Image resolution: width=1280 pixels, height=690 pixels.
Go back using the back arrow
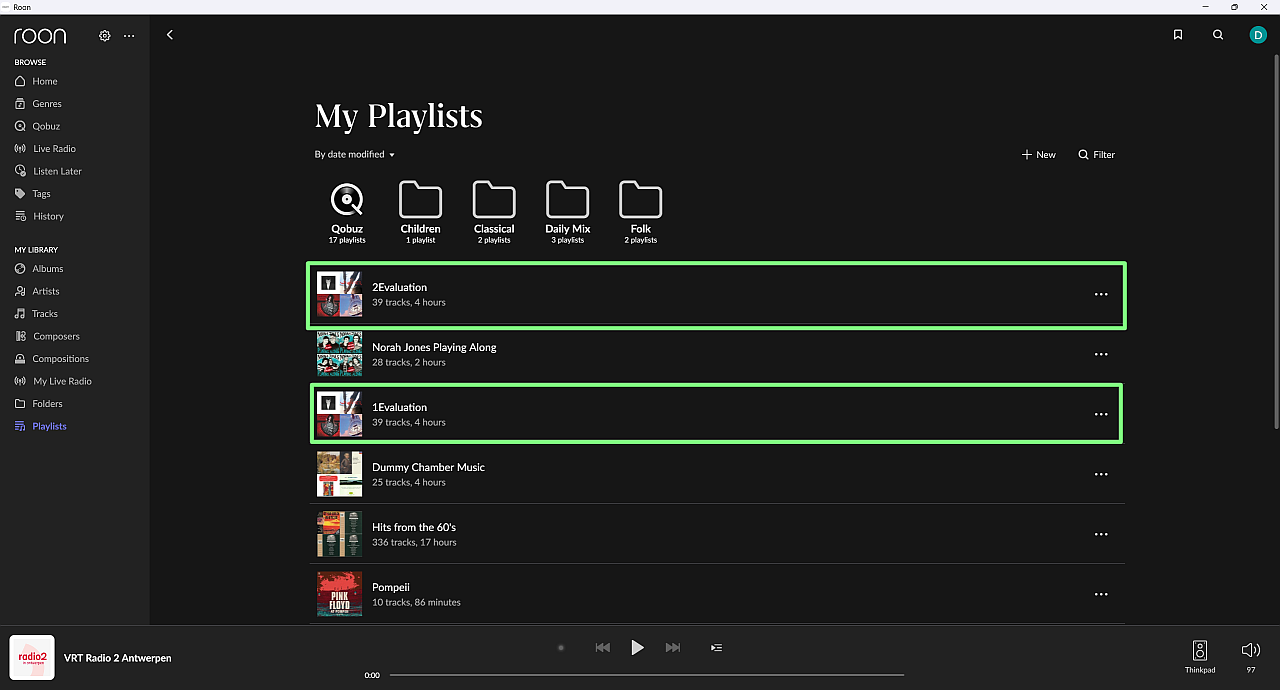pos(170,35)
